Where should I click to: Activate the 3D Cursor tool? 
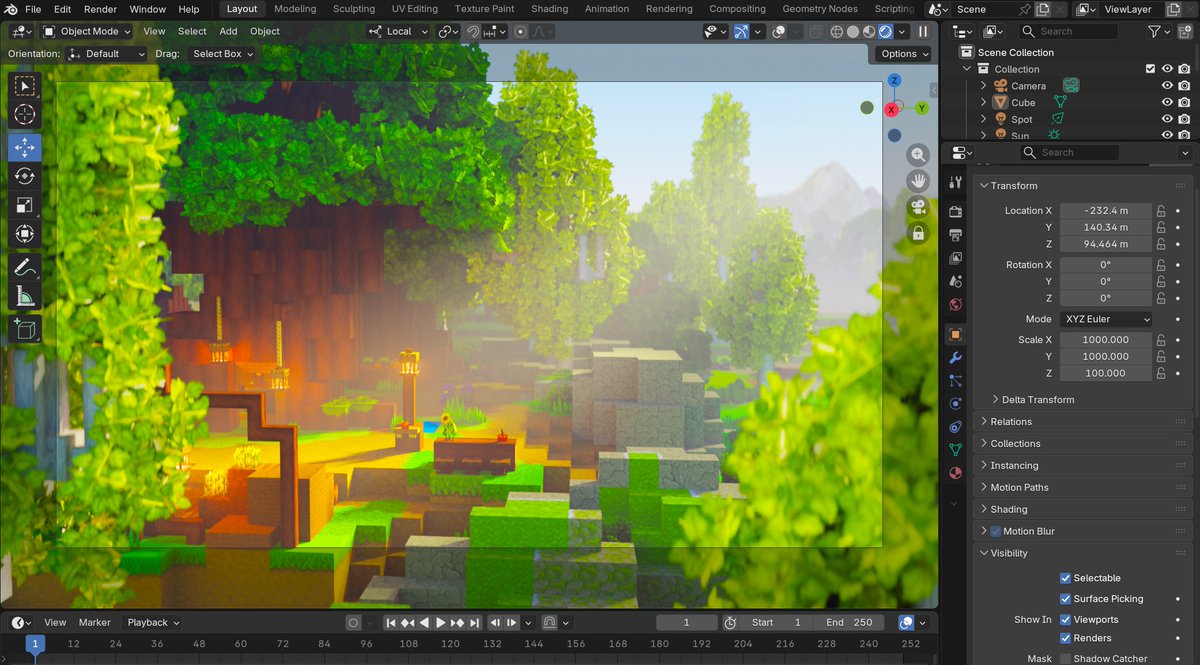pyautogui.click(x=25, y=115)
